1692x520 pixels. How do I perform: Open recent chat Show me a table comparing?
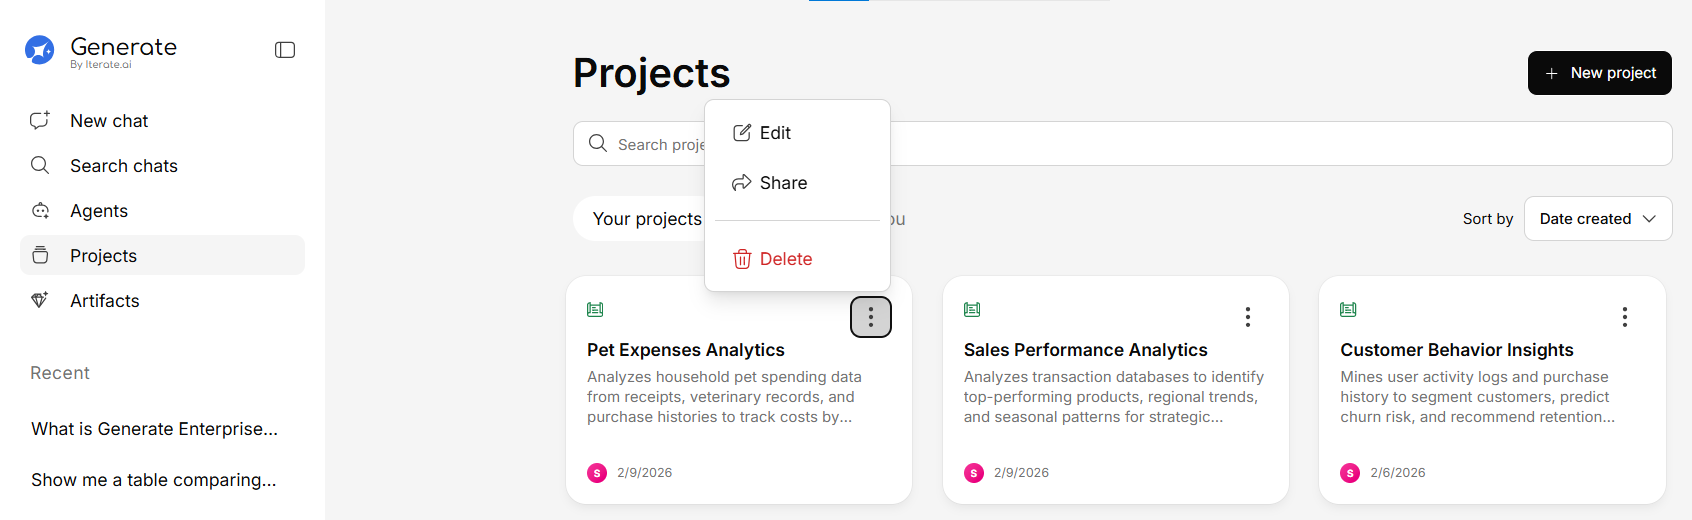tap(153, 480)
